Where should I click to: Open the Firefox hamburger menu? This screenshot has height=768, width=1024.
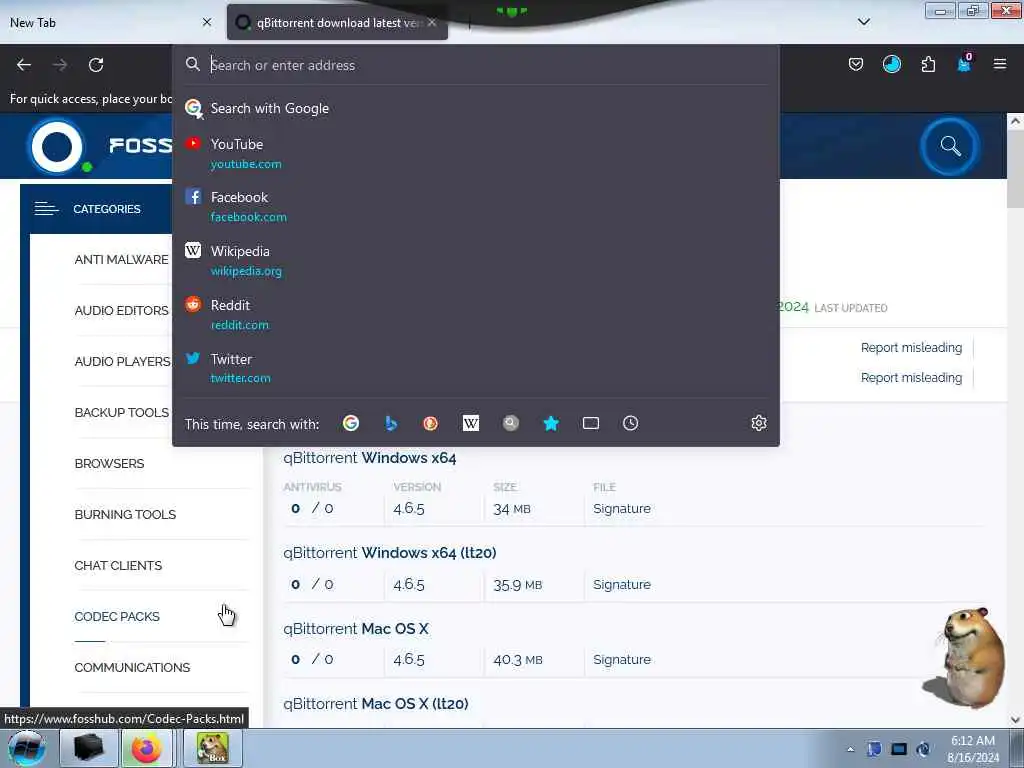click(999, 64)
